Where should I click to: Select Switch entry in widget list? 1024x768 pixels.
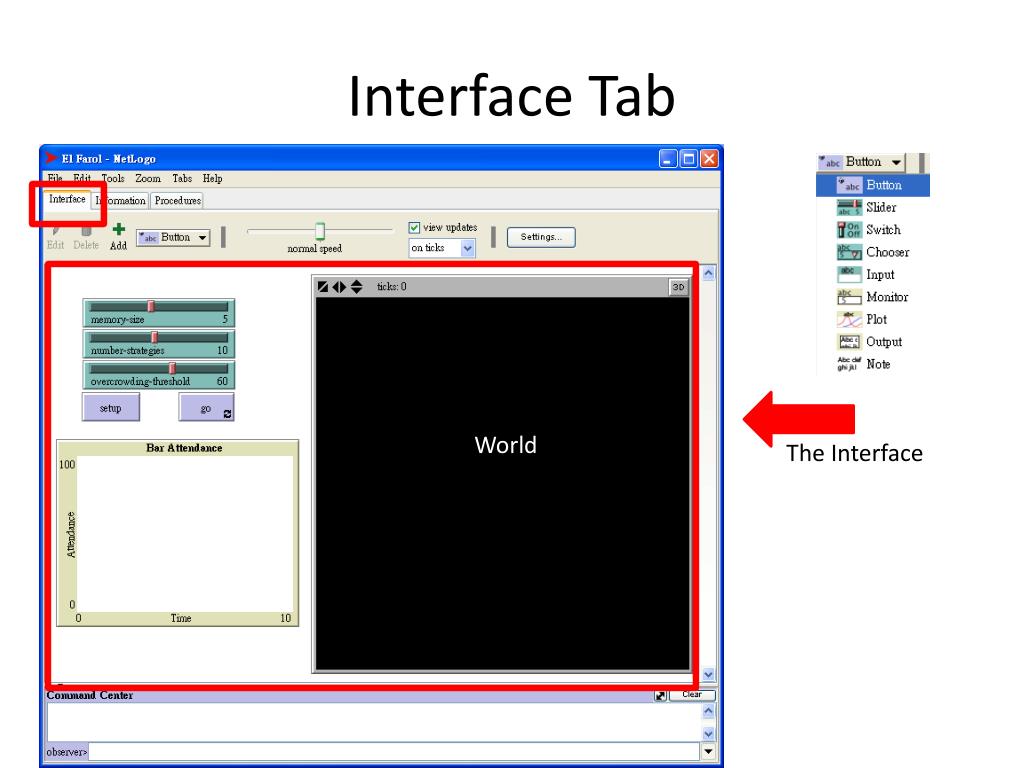tap(872, 230)
